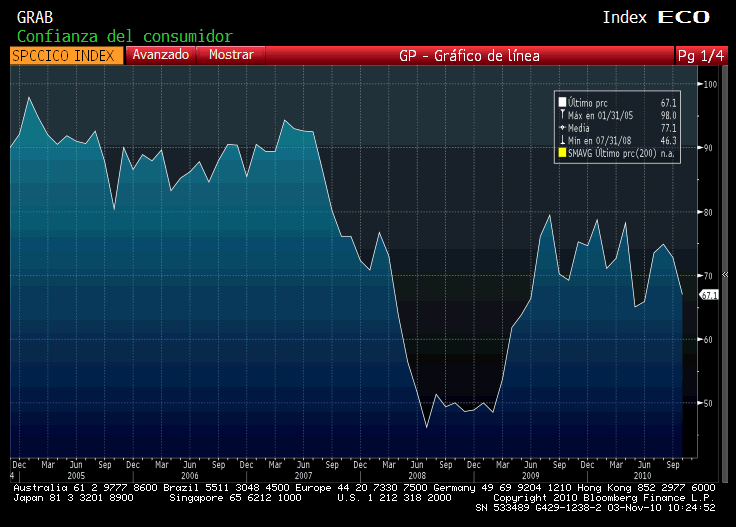Screen dimensions: 736x527
Task: Click the 60 y-axis label
Action: point(708,339)
